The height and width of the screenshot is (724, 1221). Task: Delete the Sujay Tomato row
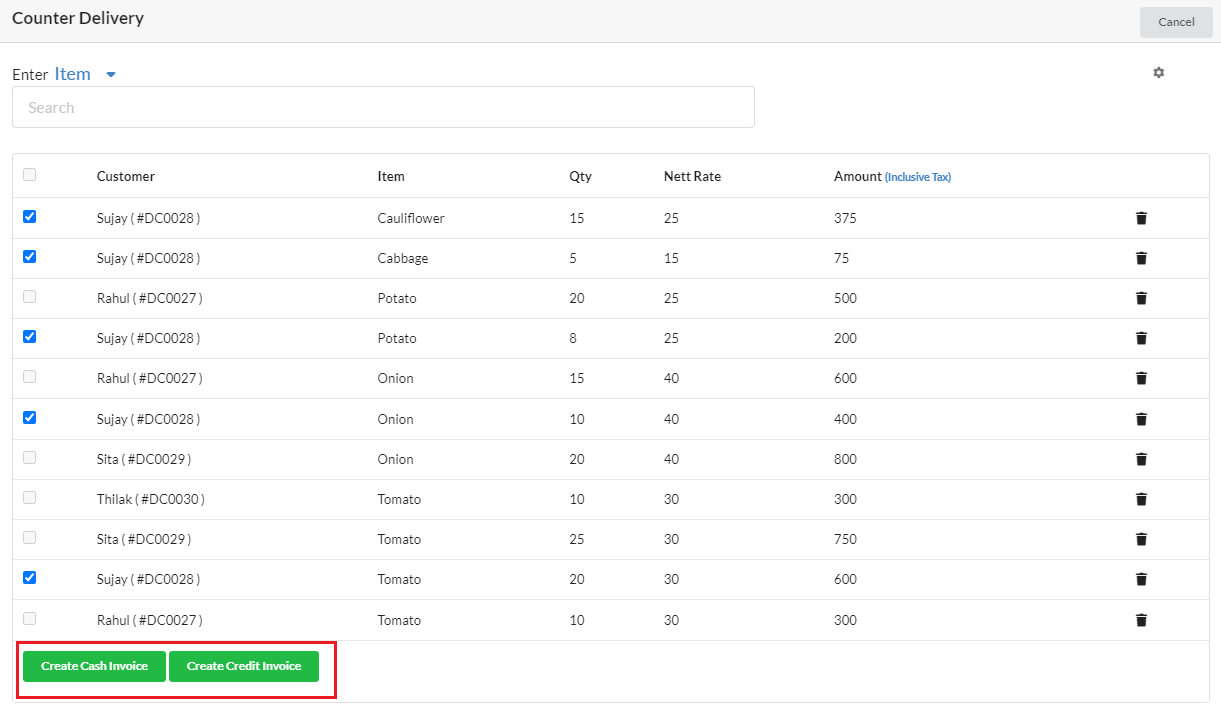click(1141, 579)
